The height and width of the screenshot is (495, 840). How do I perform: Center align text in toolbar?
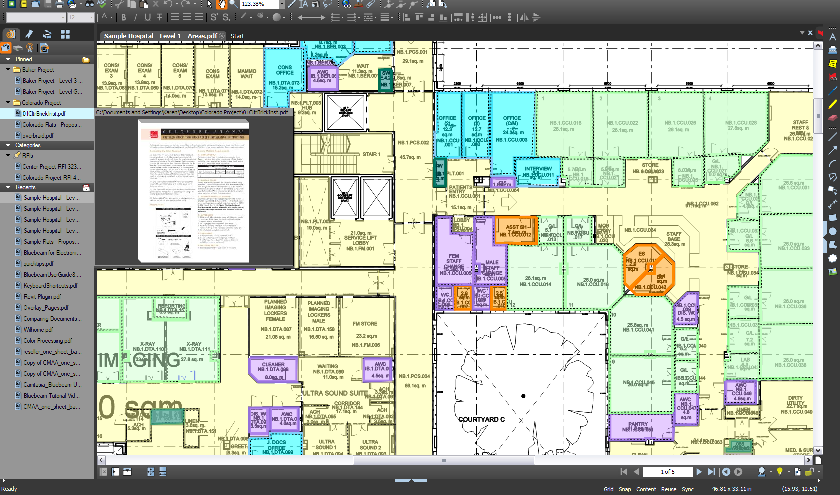click(187, 17)
